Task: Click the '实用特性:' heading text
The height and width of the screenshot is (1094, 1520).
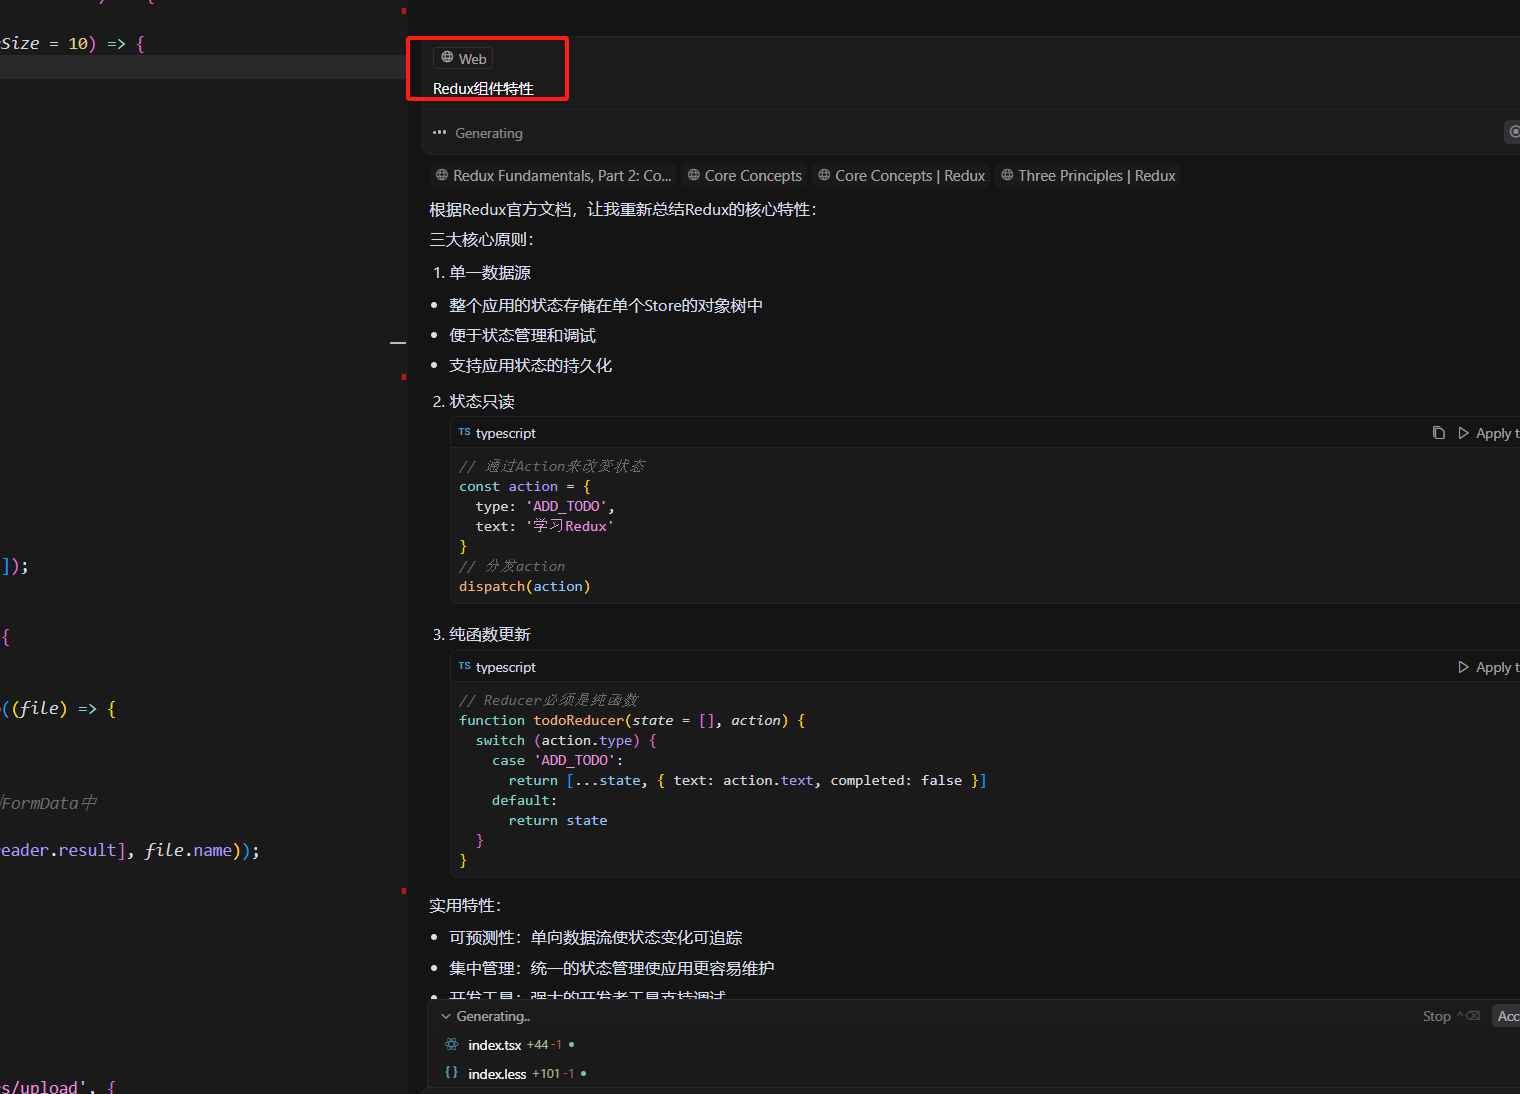Action: coord(465,906)
